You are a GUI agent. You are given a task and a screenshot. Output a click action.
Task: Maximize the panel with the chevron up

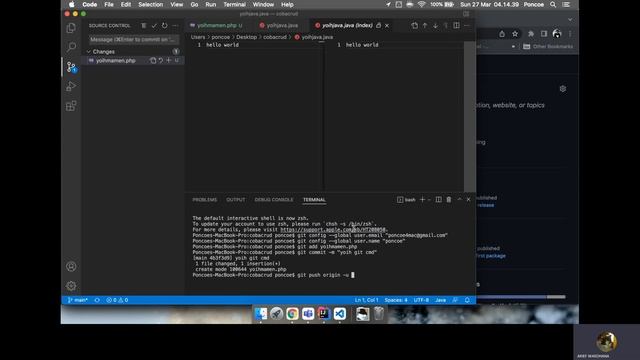[459, 199]
